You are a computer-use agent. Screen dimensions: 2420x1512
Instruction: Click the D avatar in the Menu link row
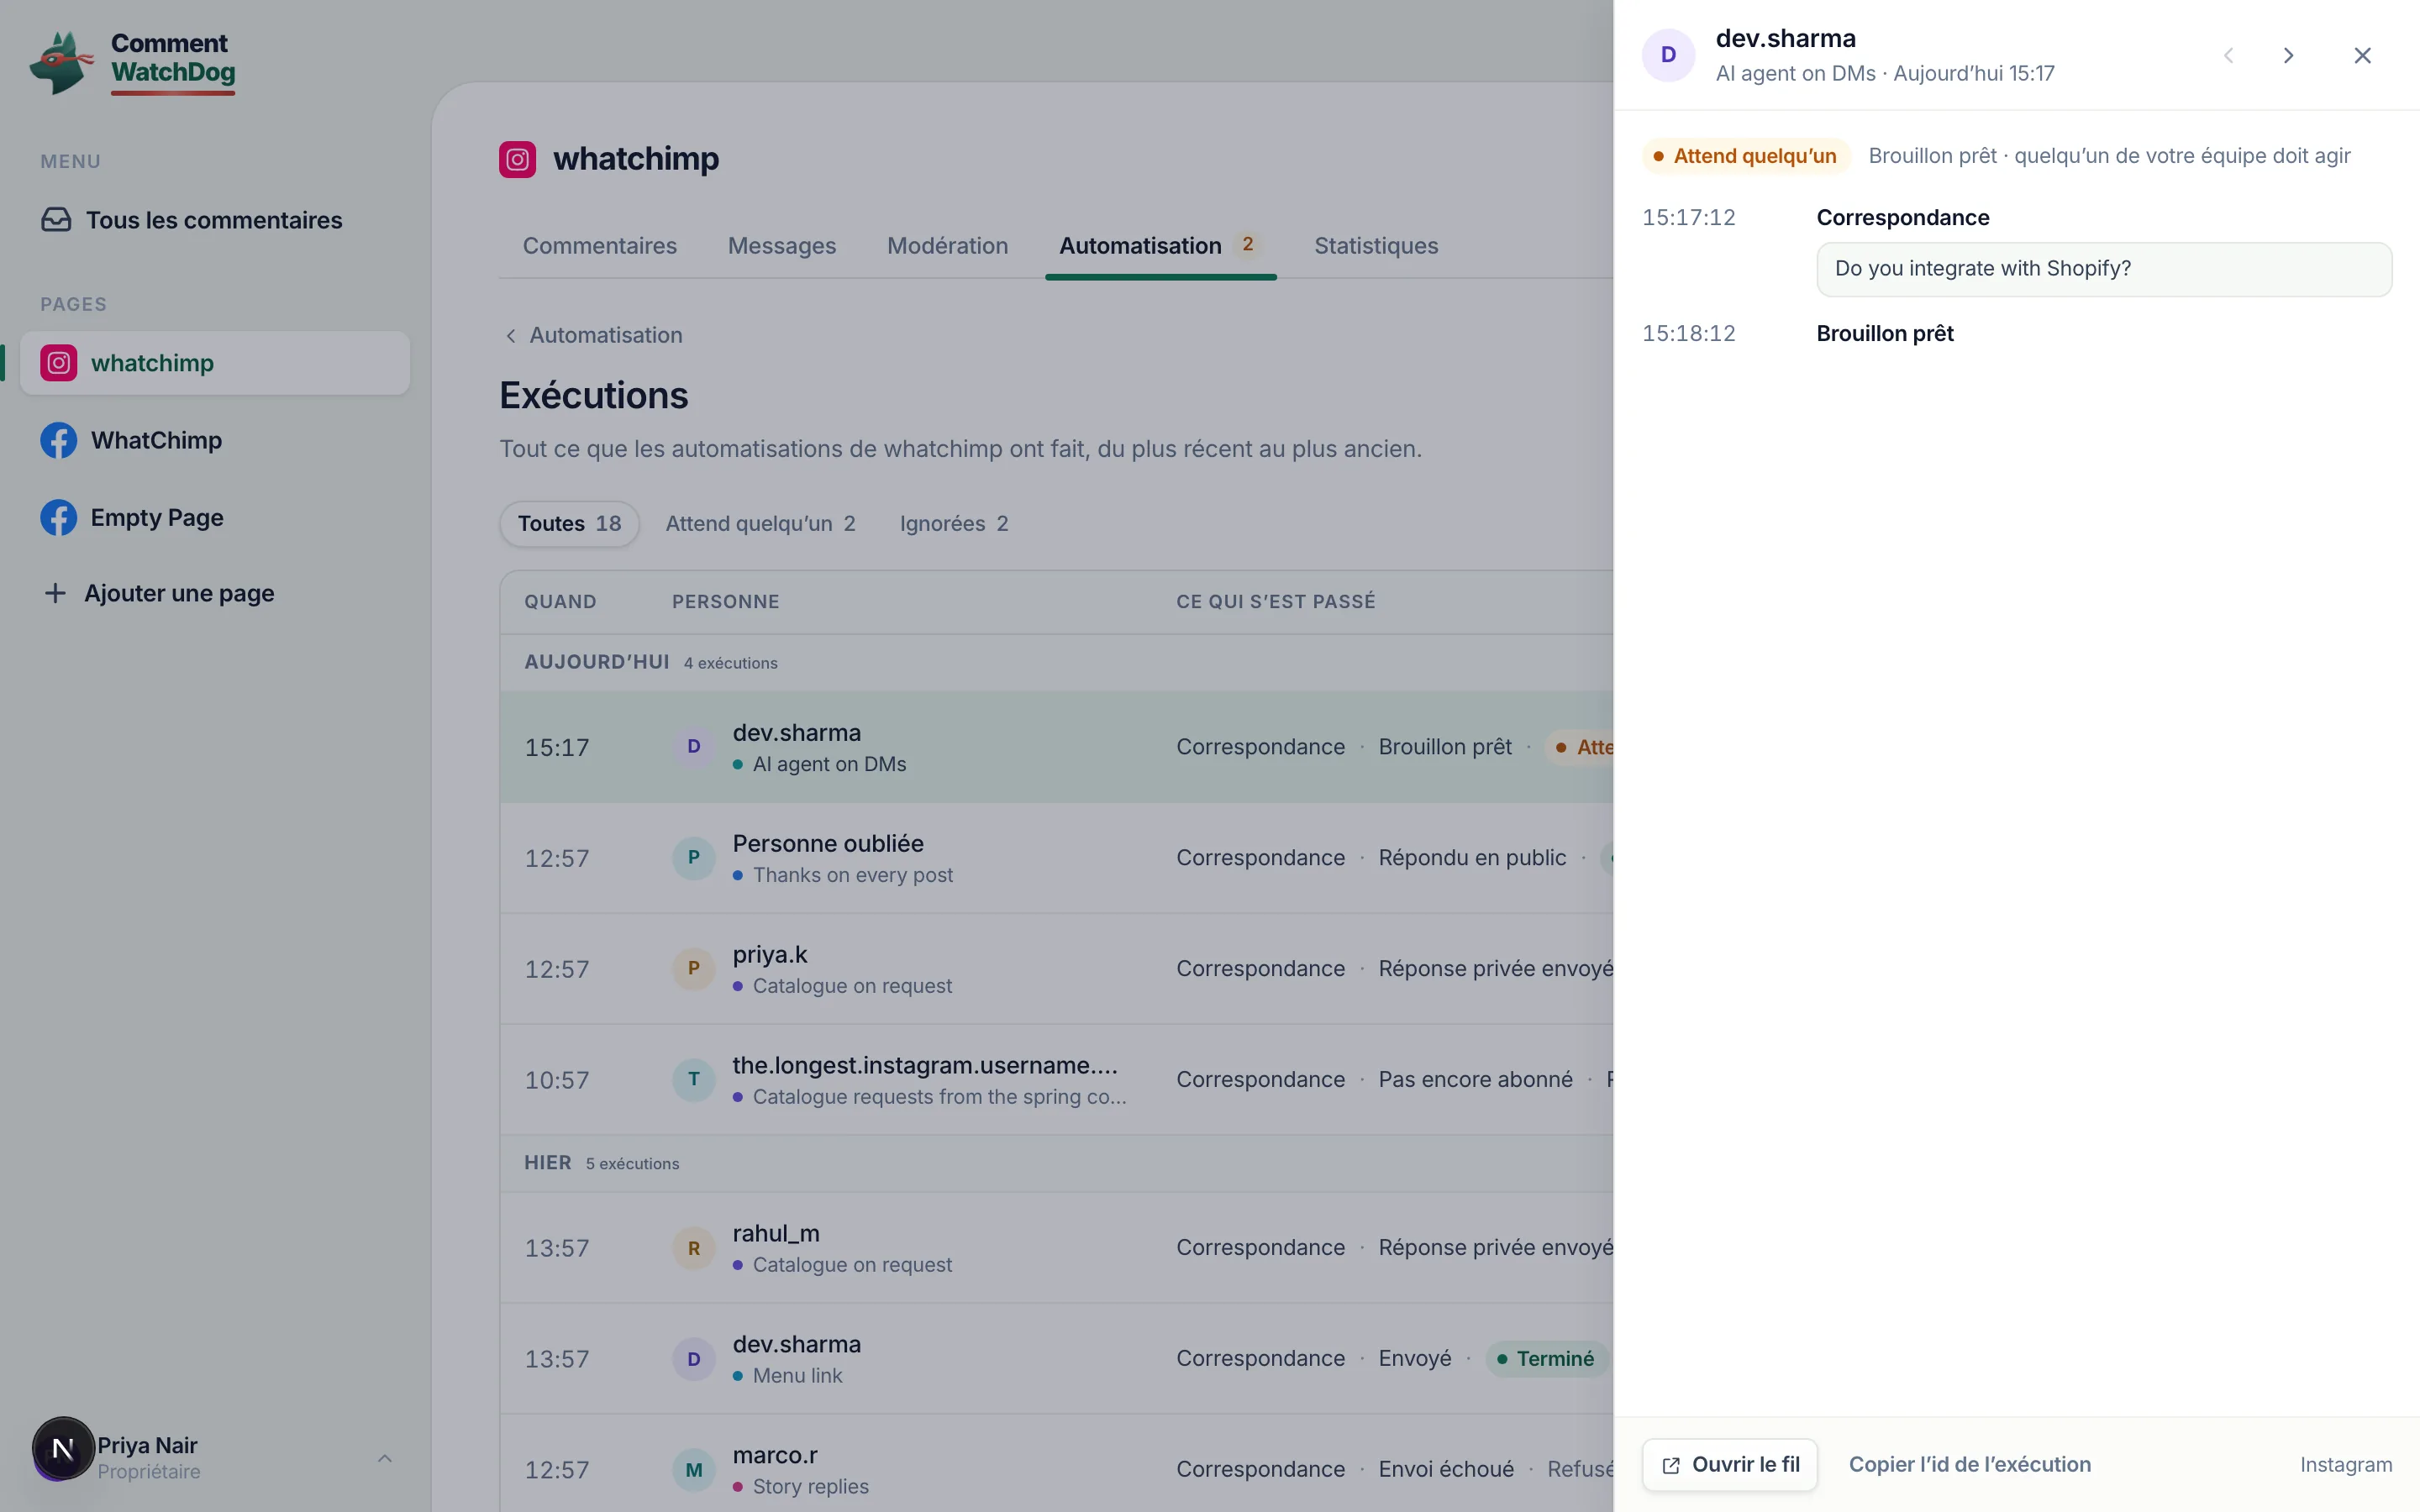click(x=693, y=1359)
